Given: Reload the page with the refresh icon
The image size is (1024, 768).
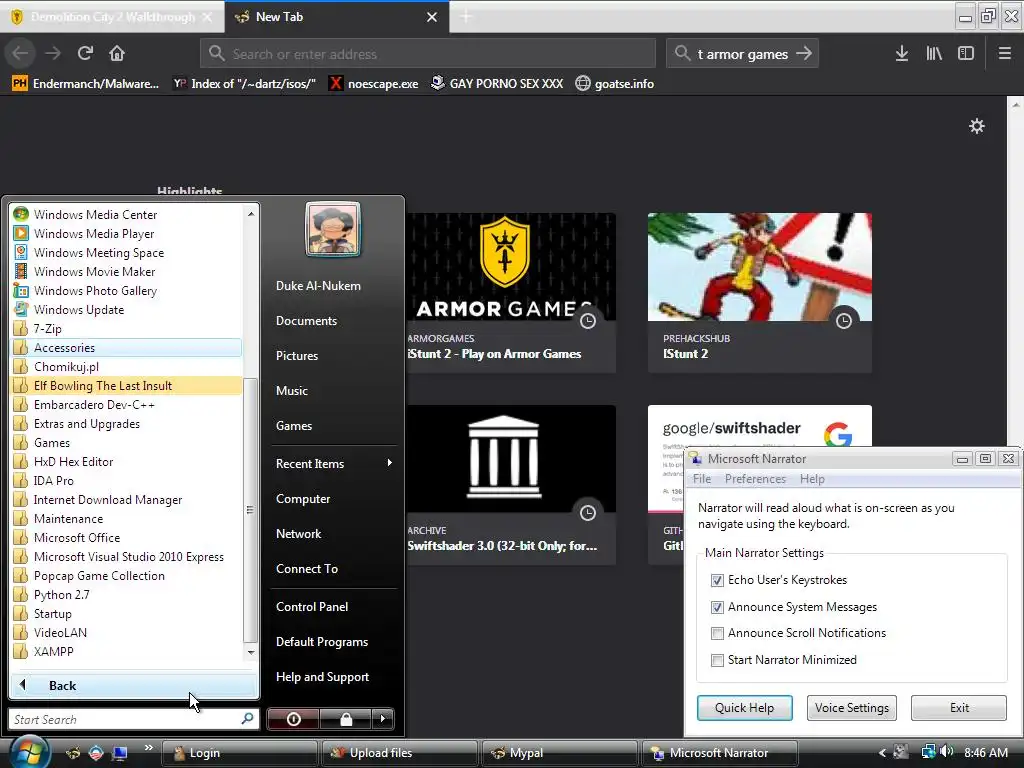Looking at the screenshot, I should 85,53.
